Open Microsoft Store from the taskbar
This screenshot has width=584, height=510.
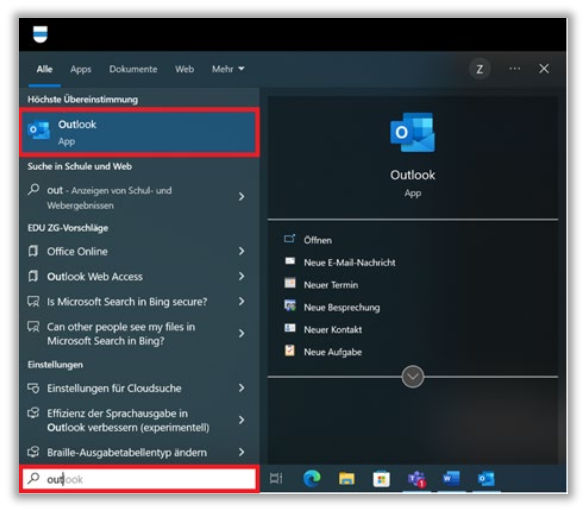381,479
